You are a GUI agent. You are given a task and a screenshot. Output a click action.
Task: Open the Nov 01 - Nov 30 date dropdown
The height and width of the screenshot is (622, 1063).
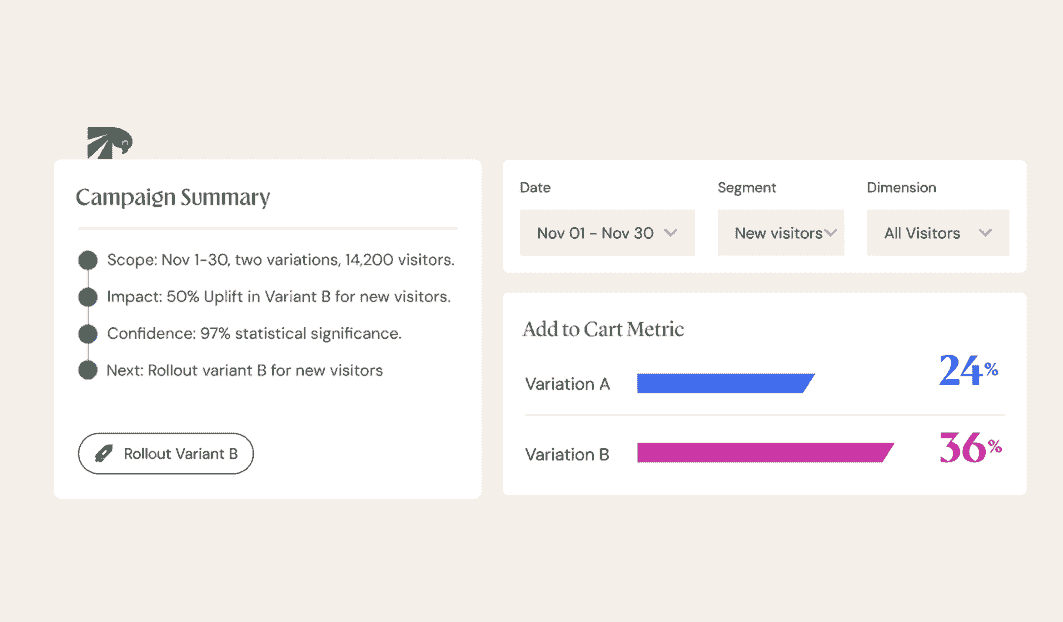(x=607, y=233)
